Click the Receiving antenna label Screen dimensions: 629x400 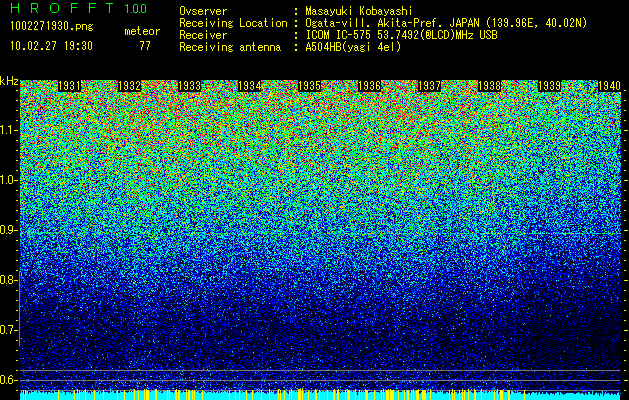pos(230,47)
